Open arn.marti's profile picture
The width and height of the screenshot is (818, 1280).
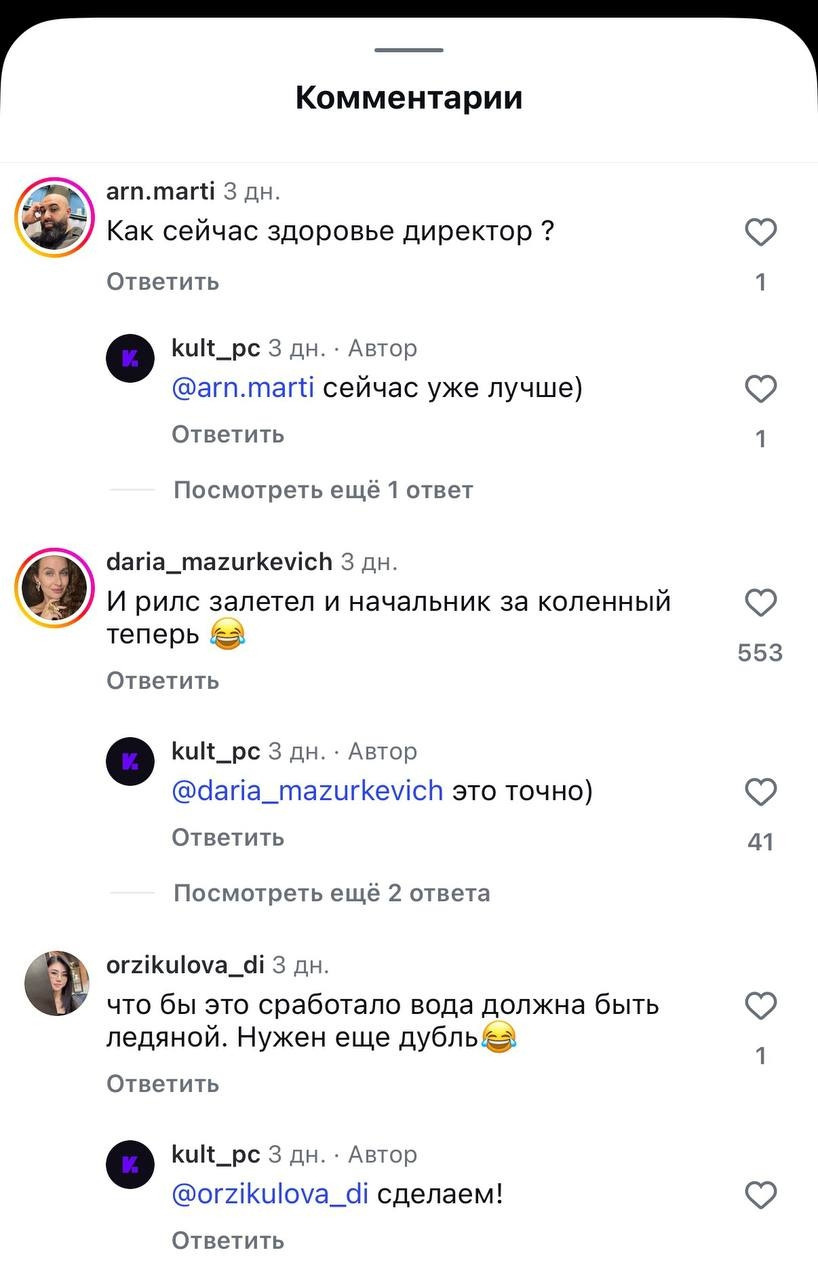(x=55, y=216)
